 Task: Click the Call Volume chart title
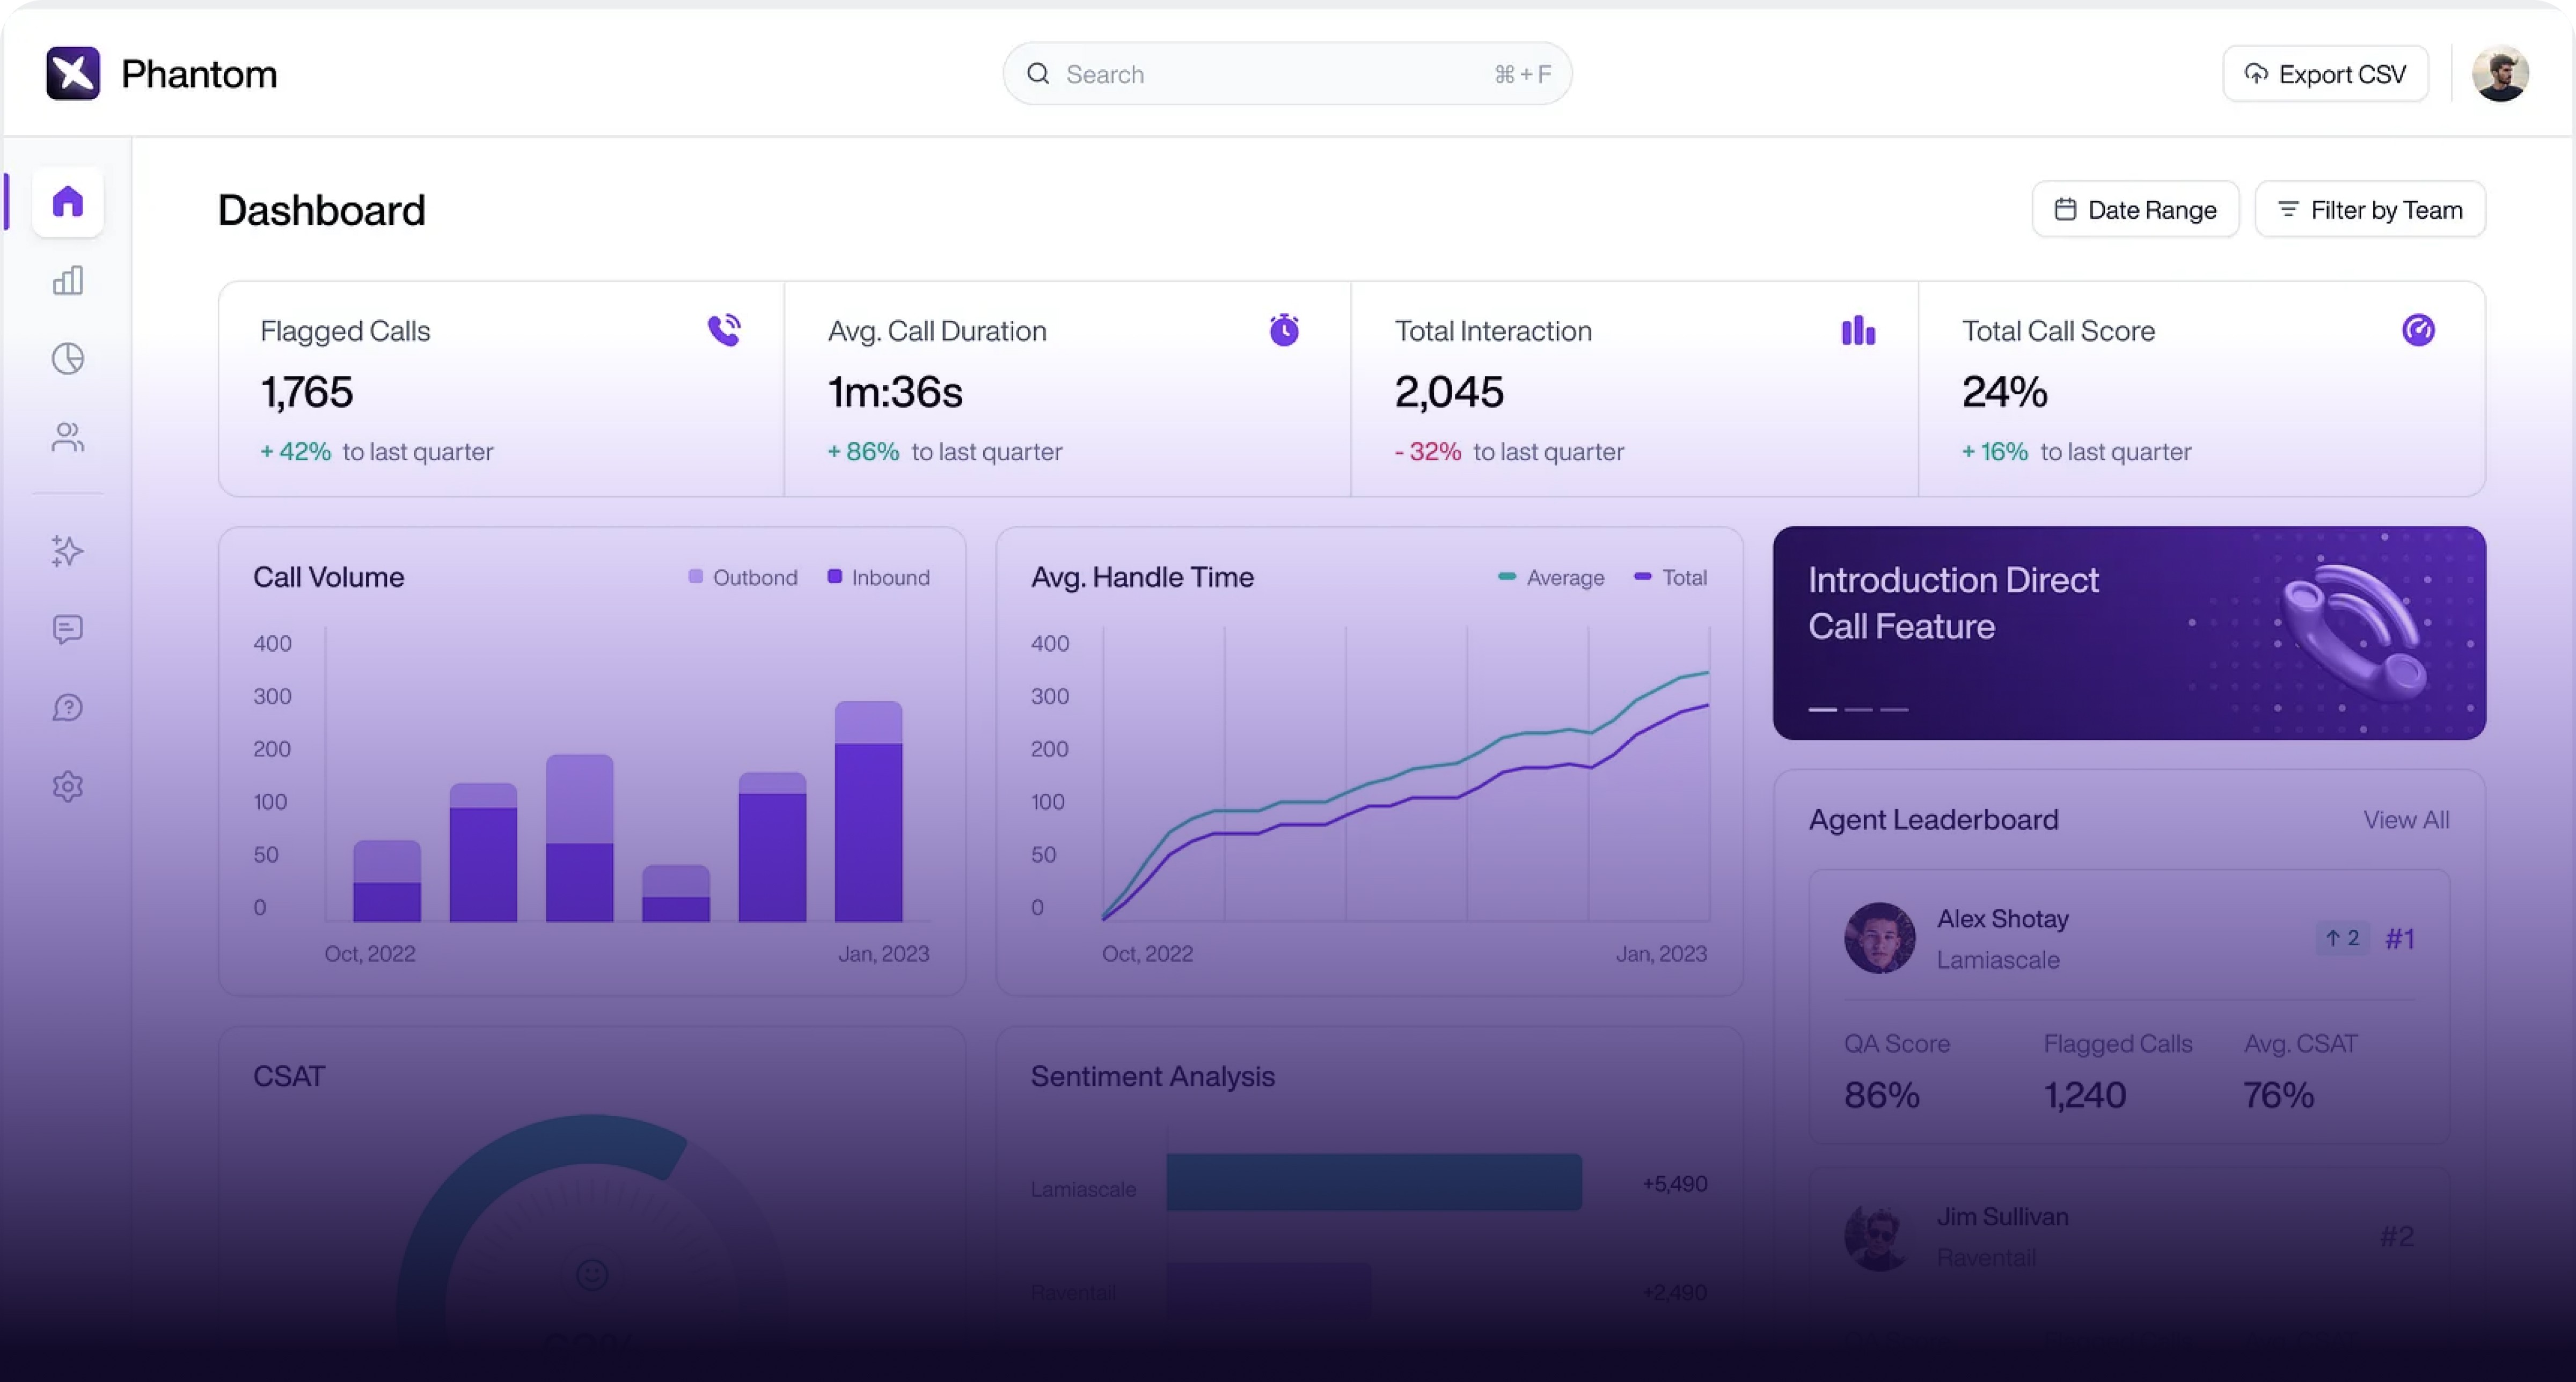click(328, 577)
